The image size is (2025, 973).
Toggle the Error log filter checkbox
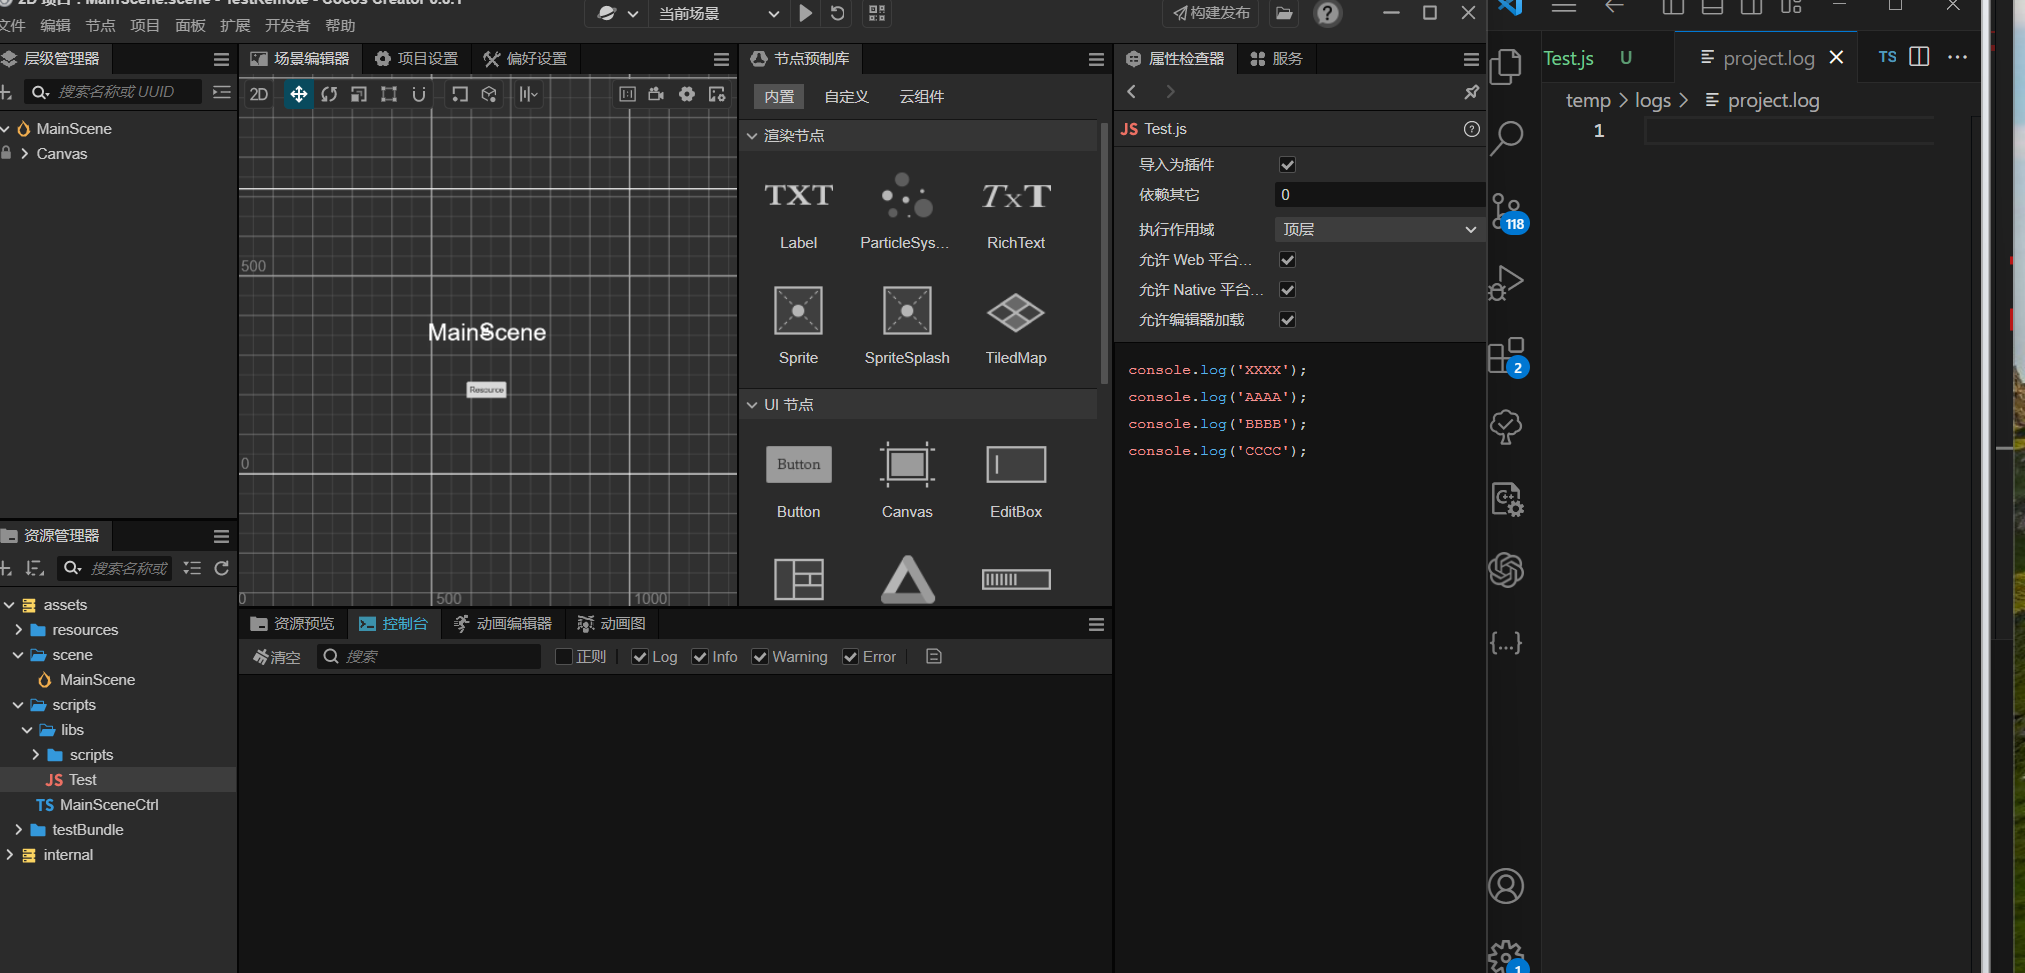[x=851, y=657]
